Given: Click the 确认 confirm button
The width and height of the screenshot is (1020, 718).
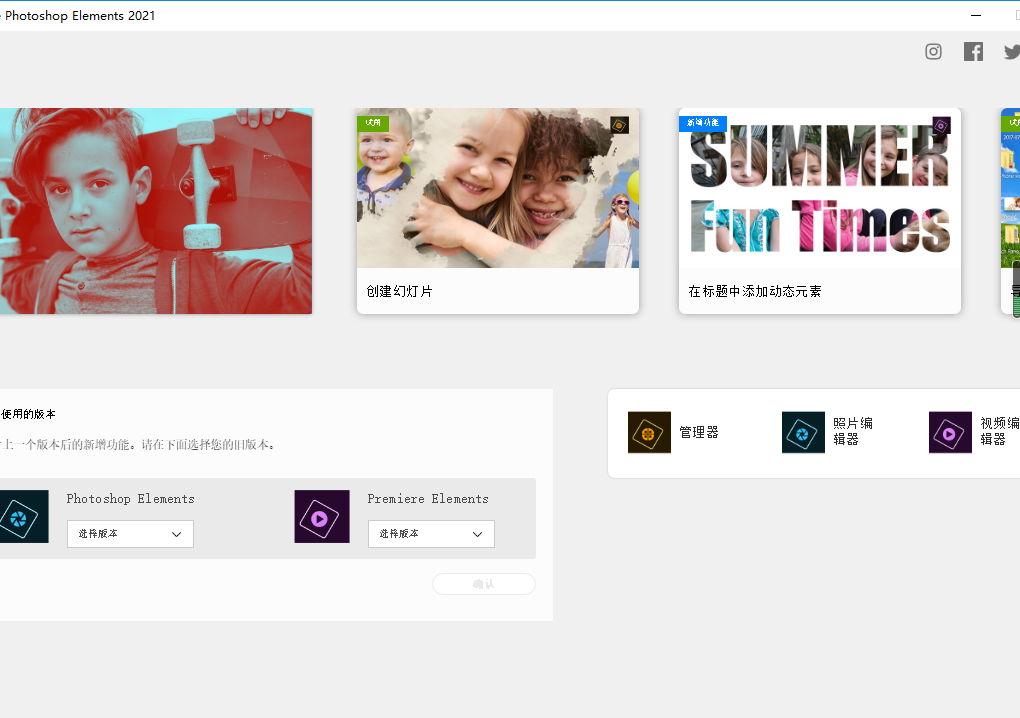Looking at the screenshot, I should pos(483,584).
